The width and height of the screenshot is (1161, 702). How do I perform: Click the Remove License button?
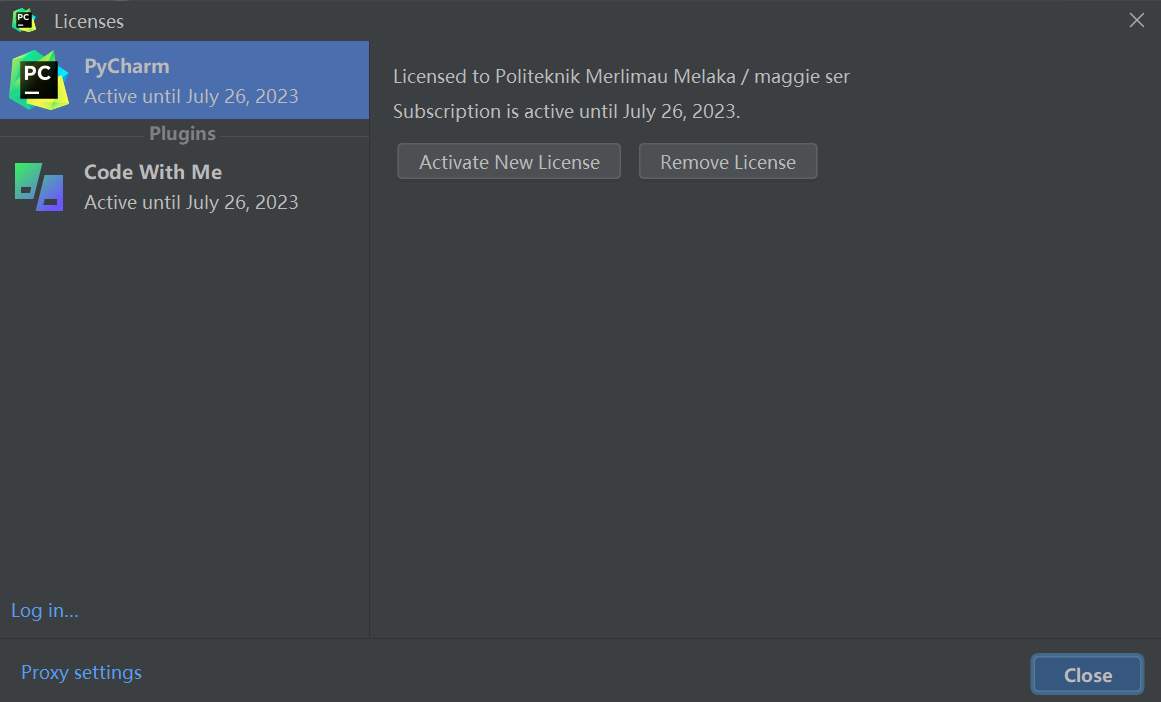pos(728,161)
